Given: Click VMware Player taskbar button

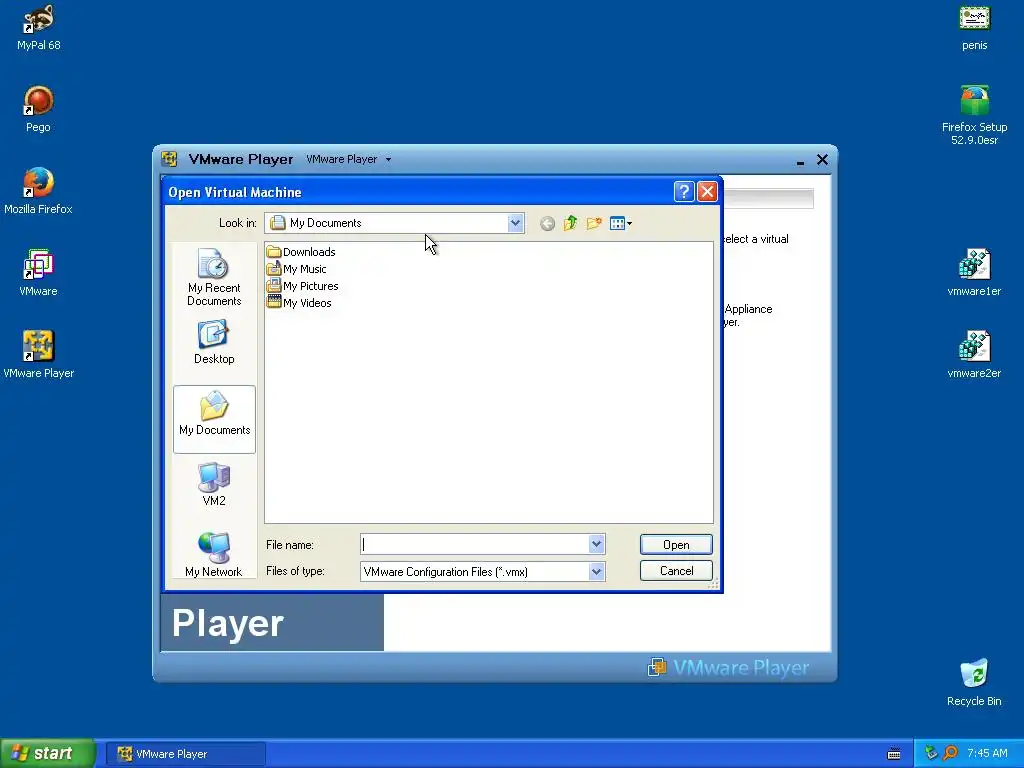Looking at the screenshot, I should pos(185,754).
